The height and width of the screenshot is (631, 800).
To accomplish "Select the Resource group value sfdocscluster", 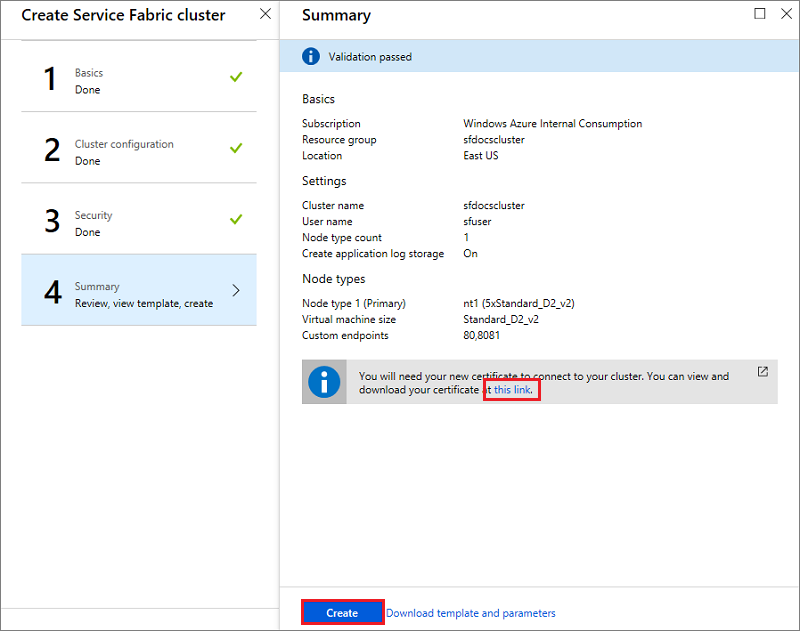I will tap(494, 139).
